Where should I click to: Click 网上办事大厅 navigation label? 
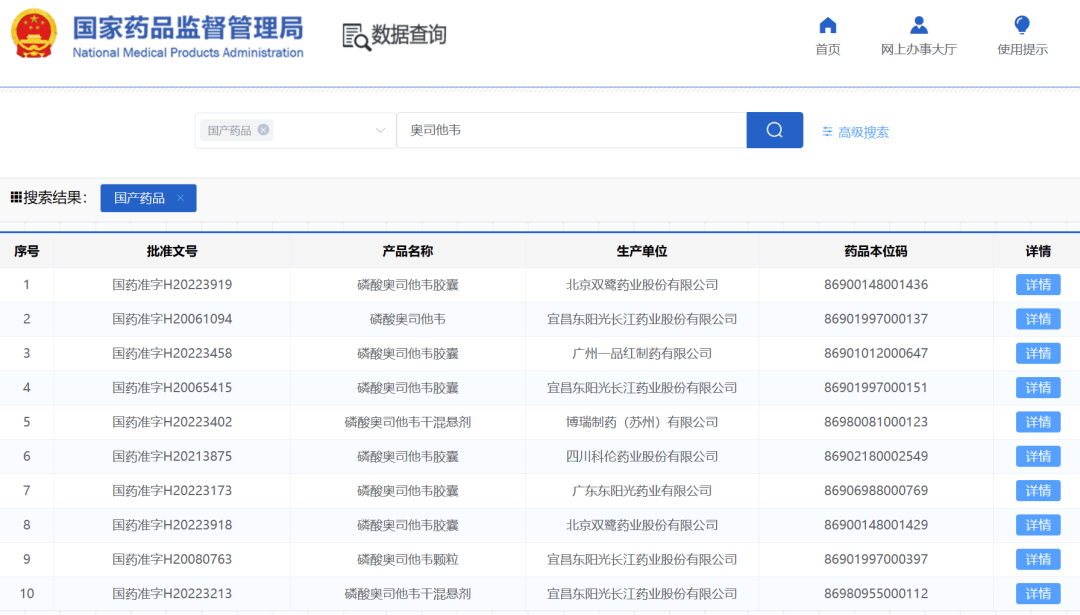[x=919, y=50]
